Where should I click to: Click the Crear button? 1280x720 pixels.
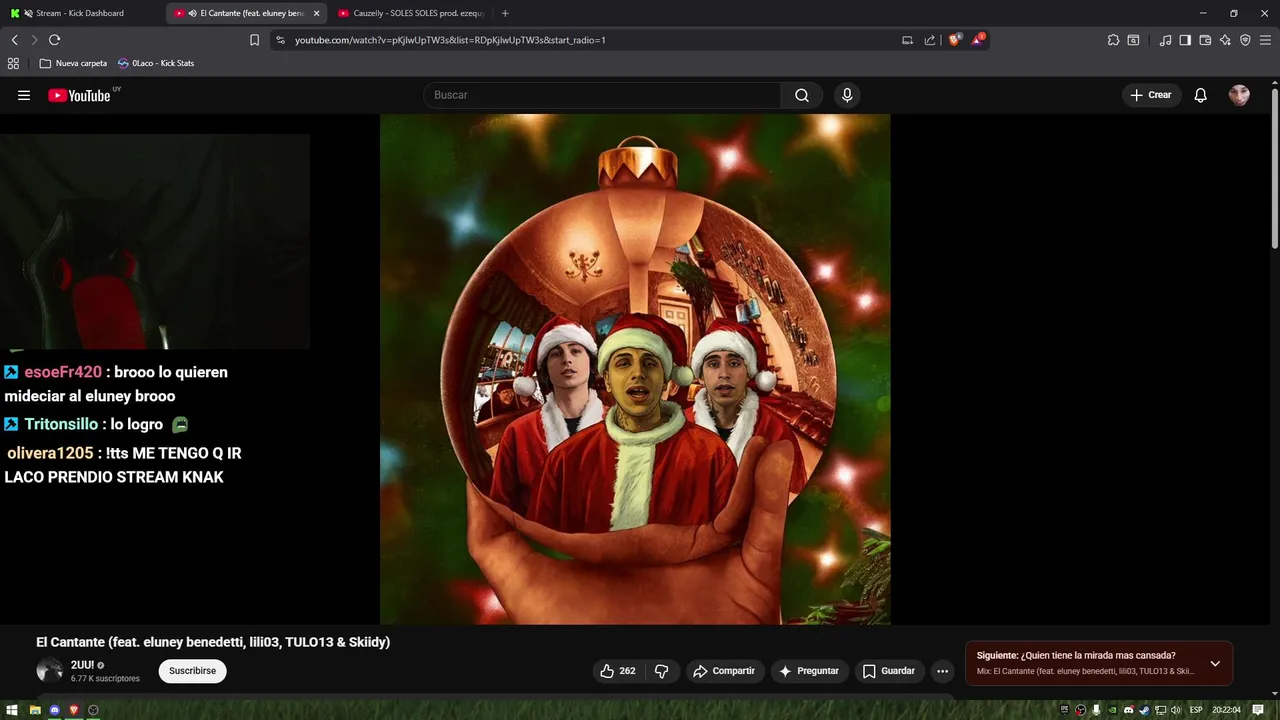point(1150,95)
